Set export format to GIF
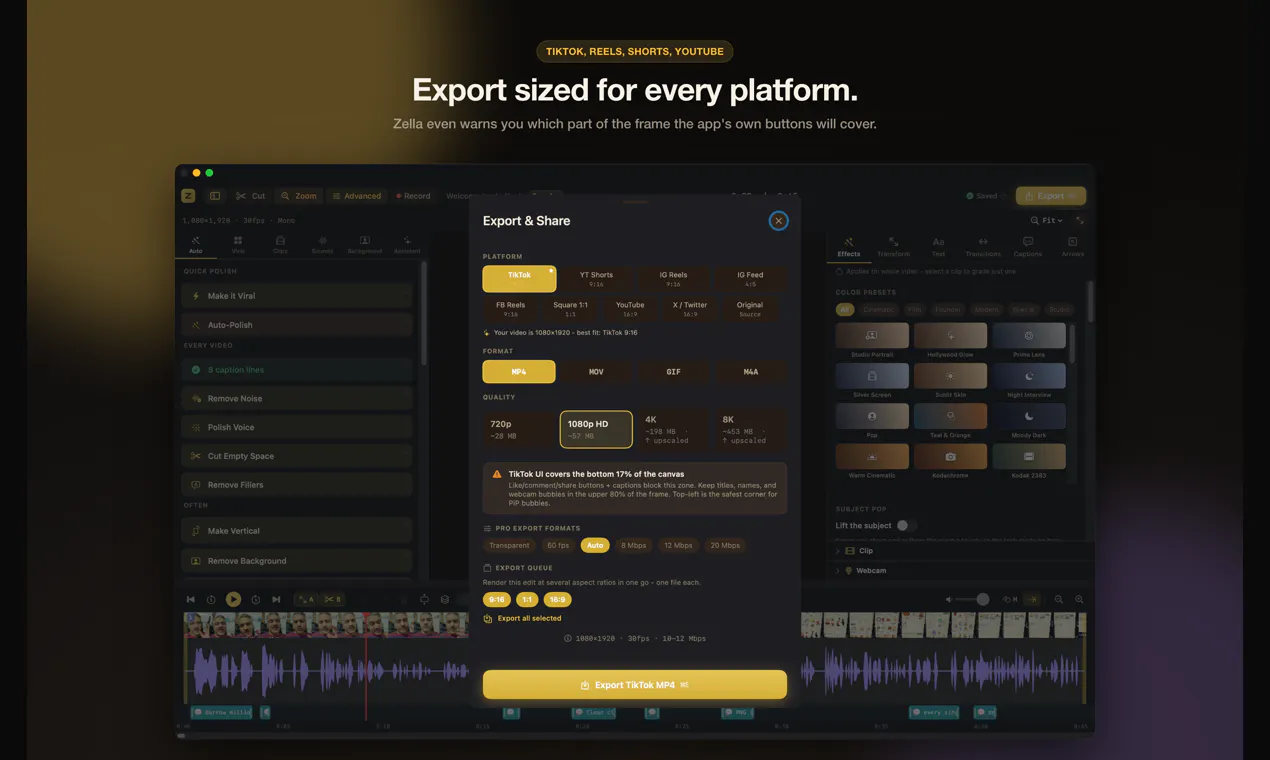This screenshot has height=760, width=1270. (673, 372)
